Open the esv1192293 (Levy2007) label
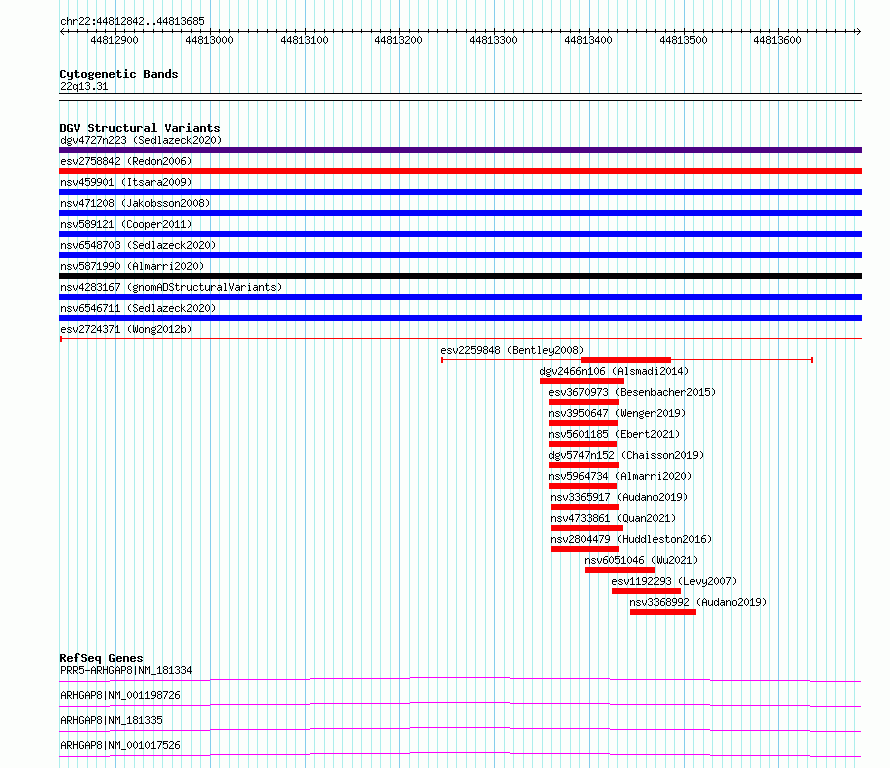The image size is (890, 768). tap(674, 581)
